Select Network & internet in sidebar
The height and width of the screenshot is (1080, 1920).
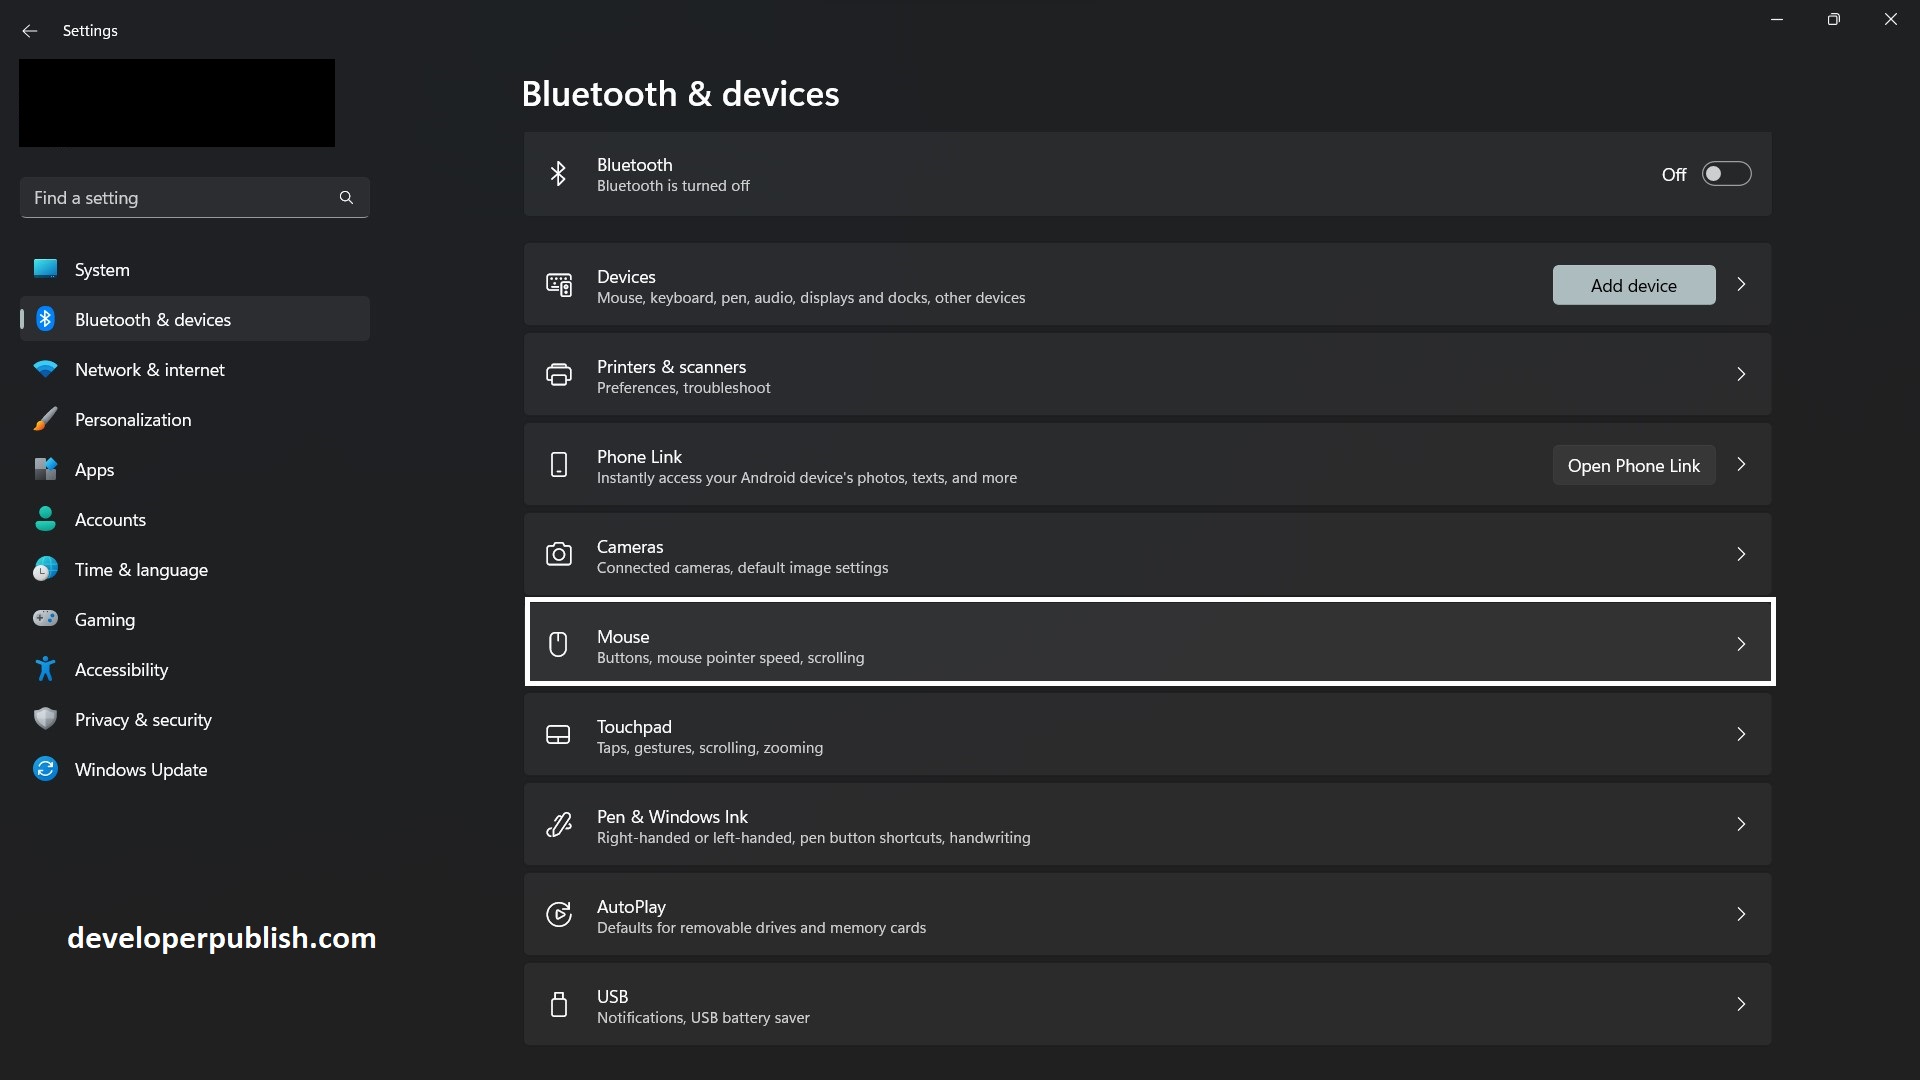click(150, 369)
